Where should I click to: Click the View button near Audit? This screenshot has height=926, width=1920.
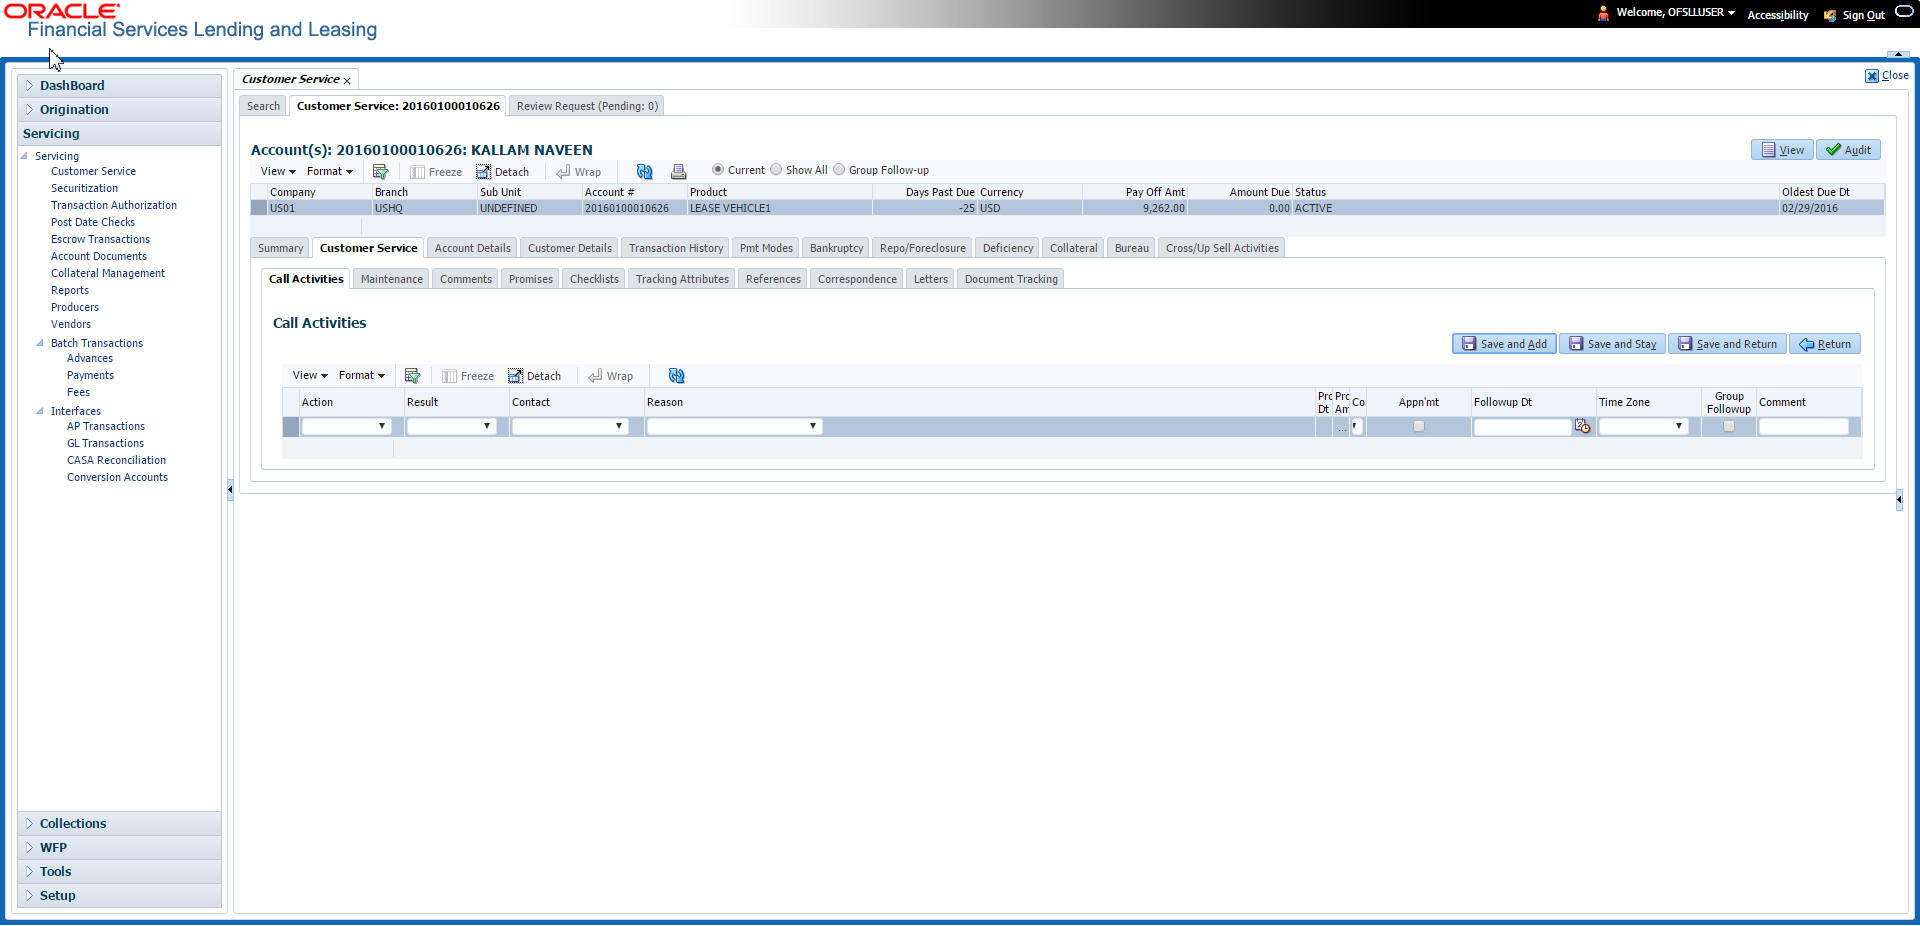pyautogui.click(x=1783, y=150)
